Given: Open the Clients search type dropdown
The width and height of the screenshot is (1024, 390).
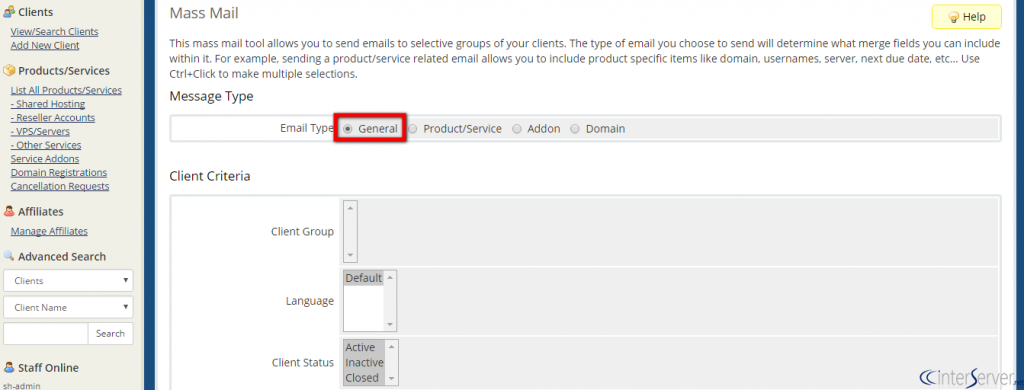Looking at the screenshot, I should (x=68, y=280).
